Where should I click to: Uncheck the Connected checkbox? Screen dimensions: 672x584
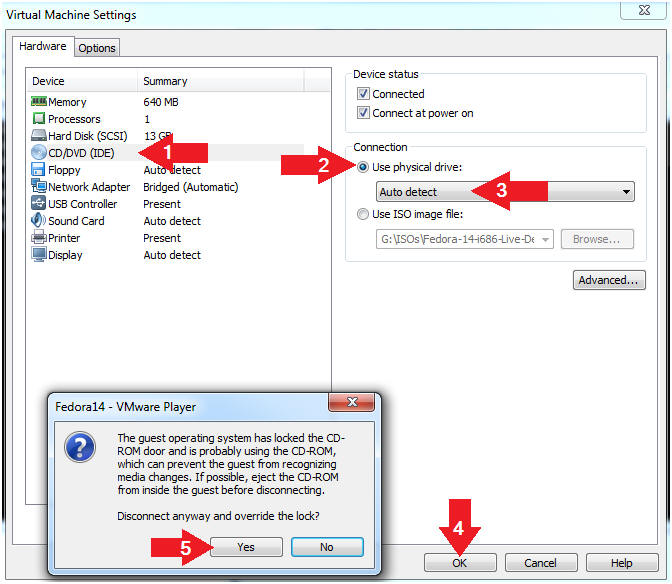tap(363, 93)
